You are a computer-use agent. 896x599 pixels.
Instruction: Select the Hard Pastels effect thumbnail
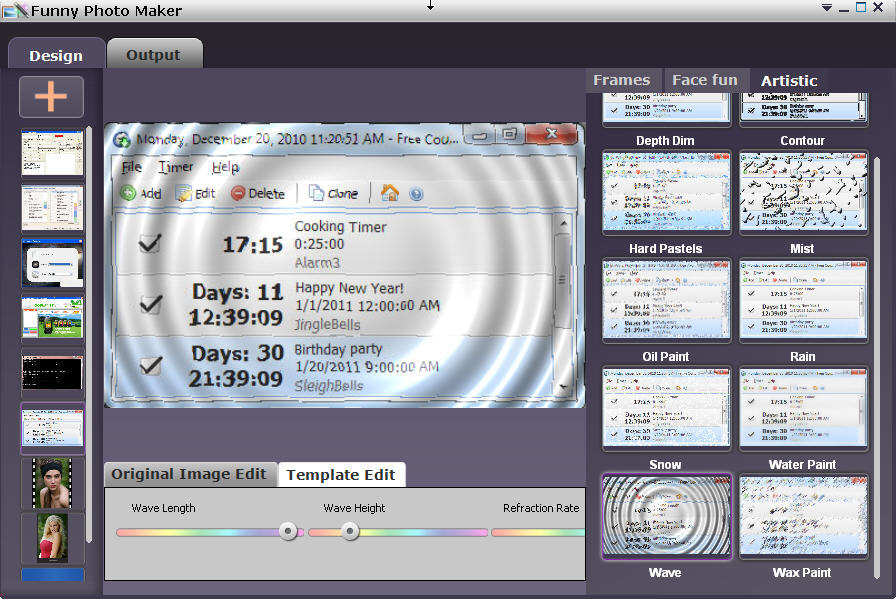click(666, 192)
